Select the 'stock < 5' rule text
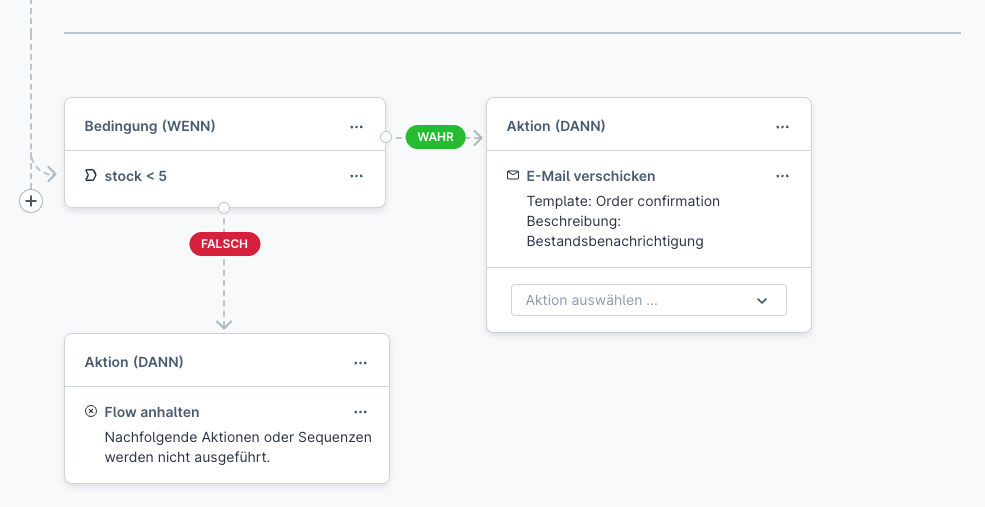Viewport: 985px width, 507px height. coord(136,176)
